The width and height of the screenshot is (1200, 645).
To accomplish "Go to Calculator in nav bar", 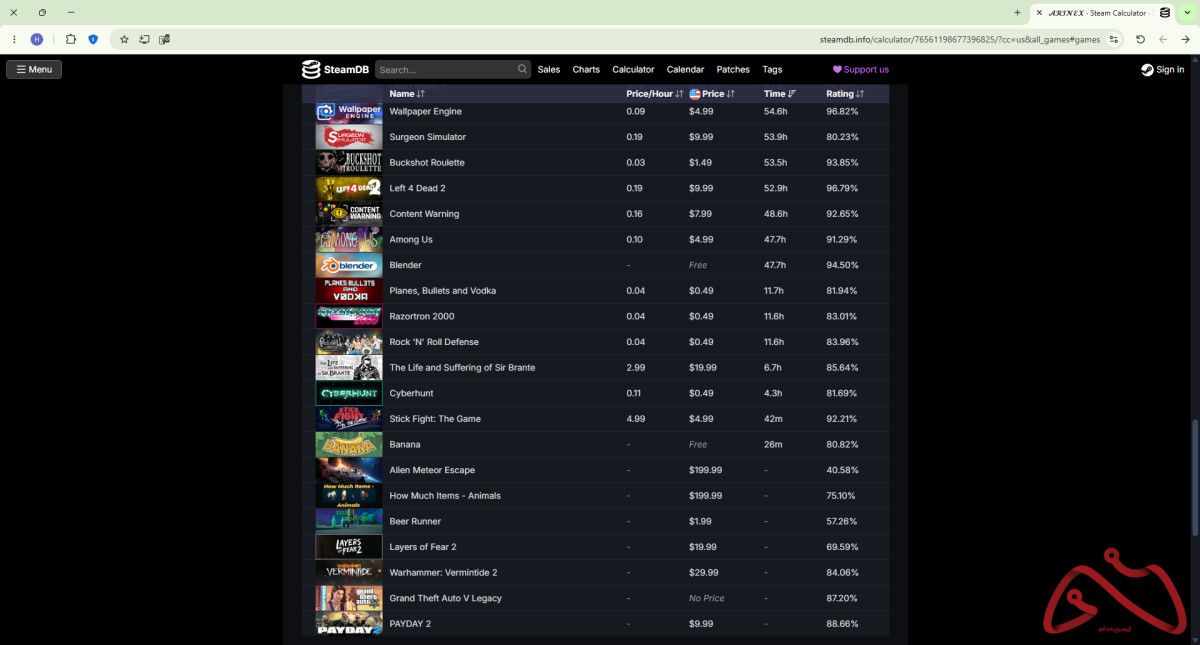I will click(x=633, y=70).
